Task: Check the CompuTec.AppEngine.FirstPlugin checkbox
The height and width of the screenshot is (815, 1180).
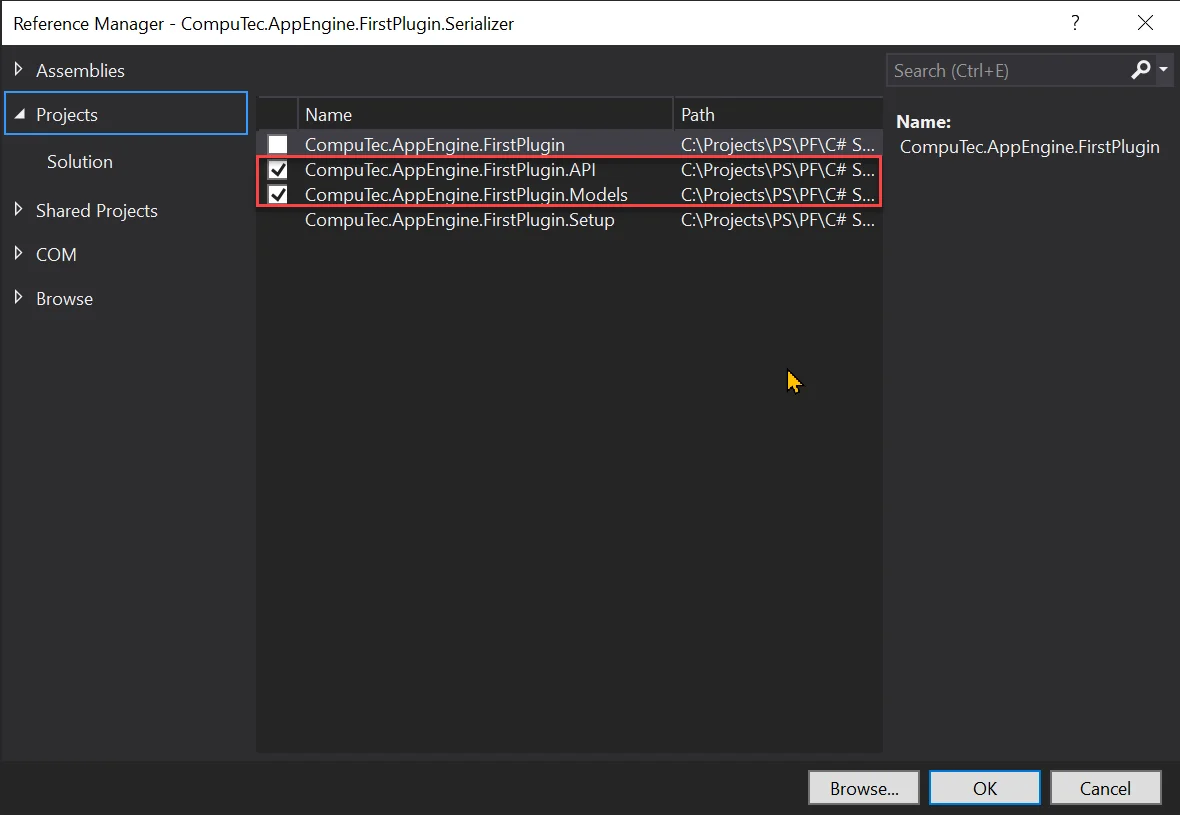Action: (x=278, y=145)
